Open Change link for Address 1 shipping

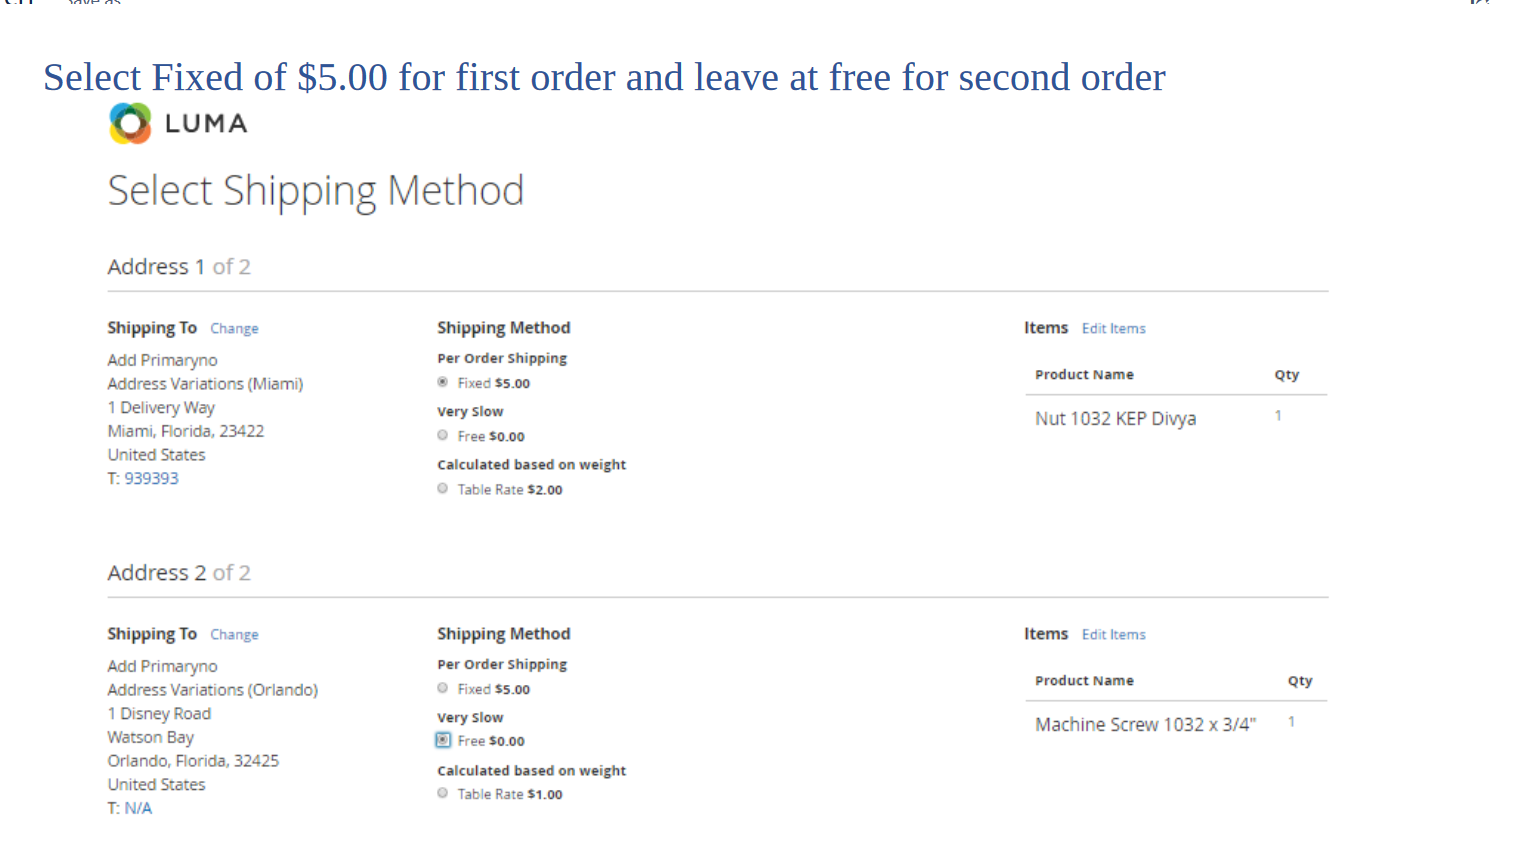(234, 328)
